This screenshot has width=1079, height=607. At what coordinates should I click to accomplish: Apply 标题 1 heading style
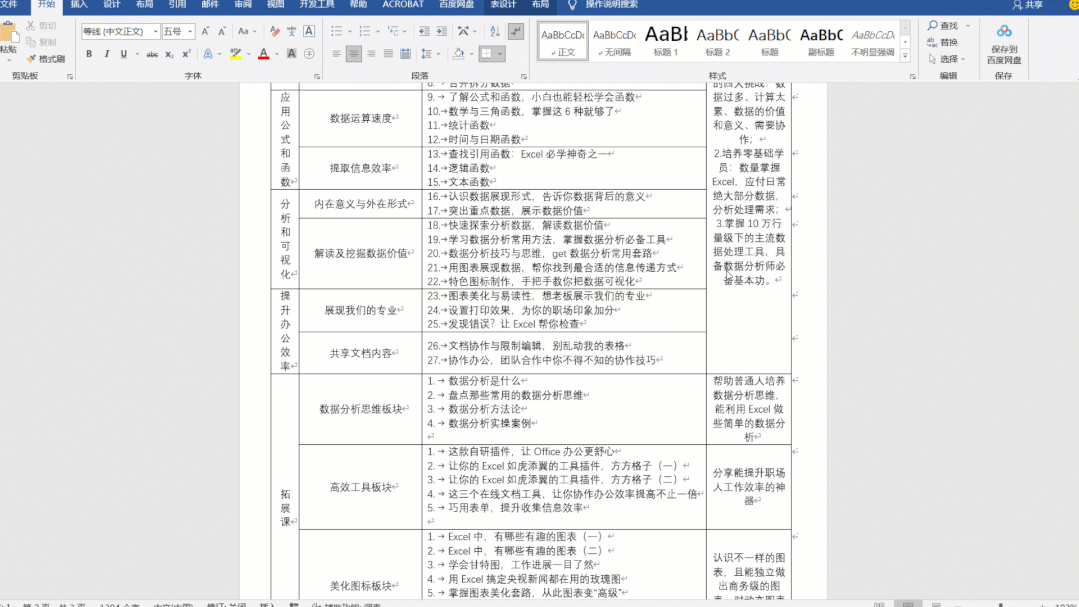[x=665, y=41]
